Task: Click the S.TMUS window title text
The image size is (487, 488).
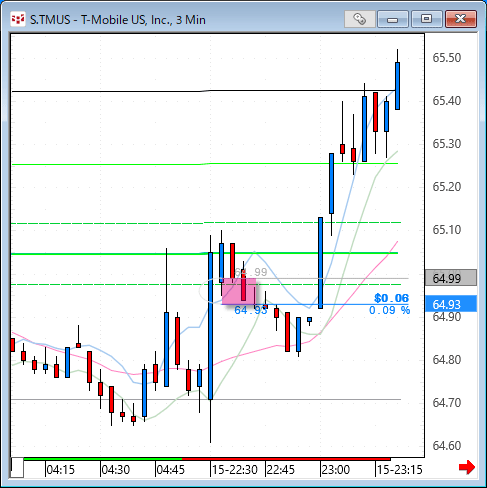Action: 118,20
